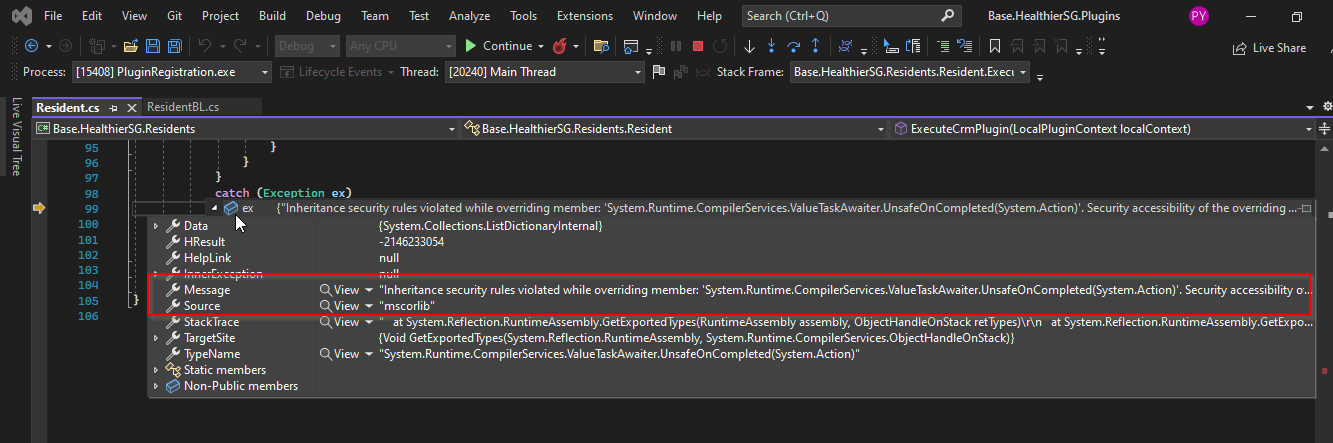Open the Thread dropdown showing Main Thread
This screenshot has height=443, width=1333.
(638, 72)
